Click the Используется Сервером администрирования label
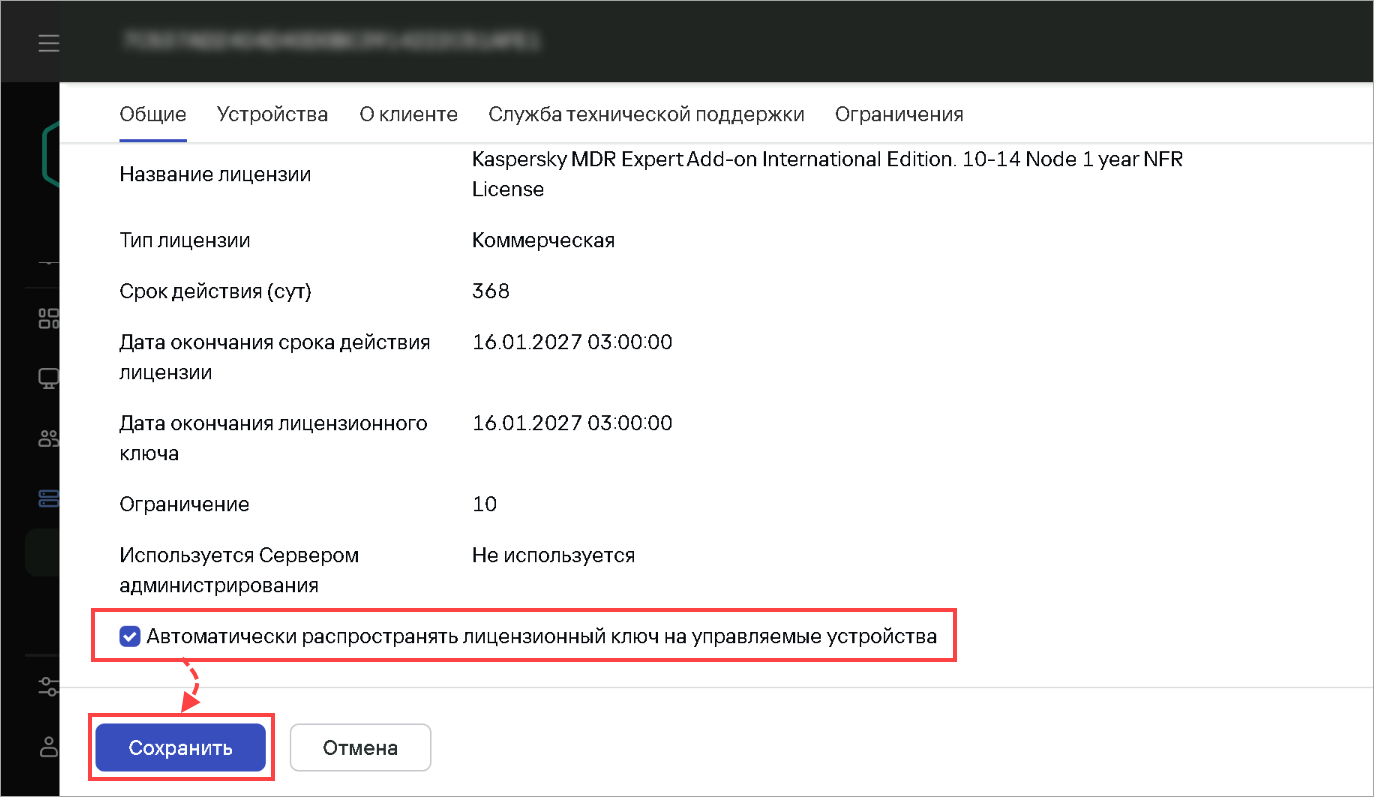The height and width of the screenshot is (798, 1380). (239, 570)
